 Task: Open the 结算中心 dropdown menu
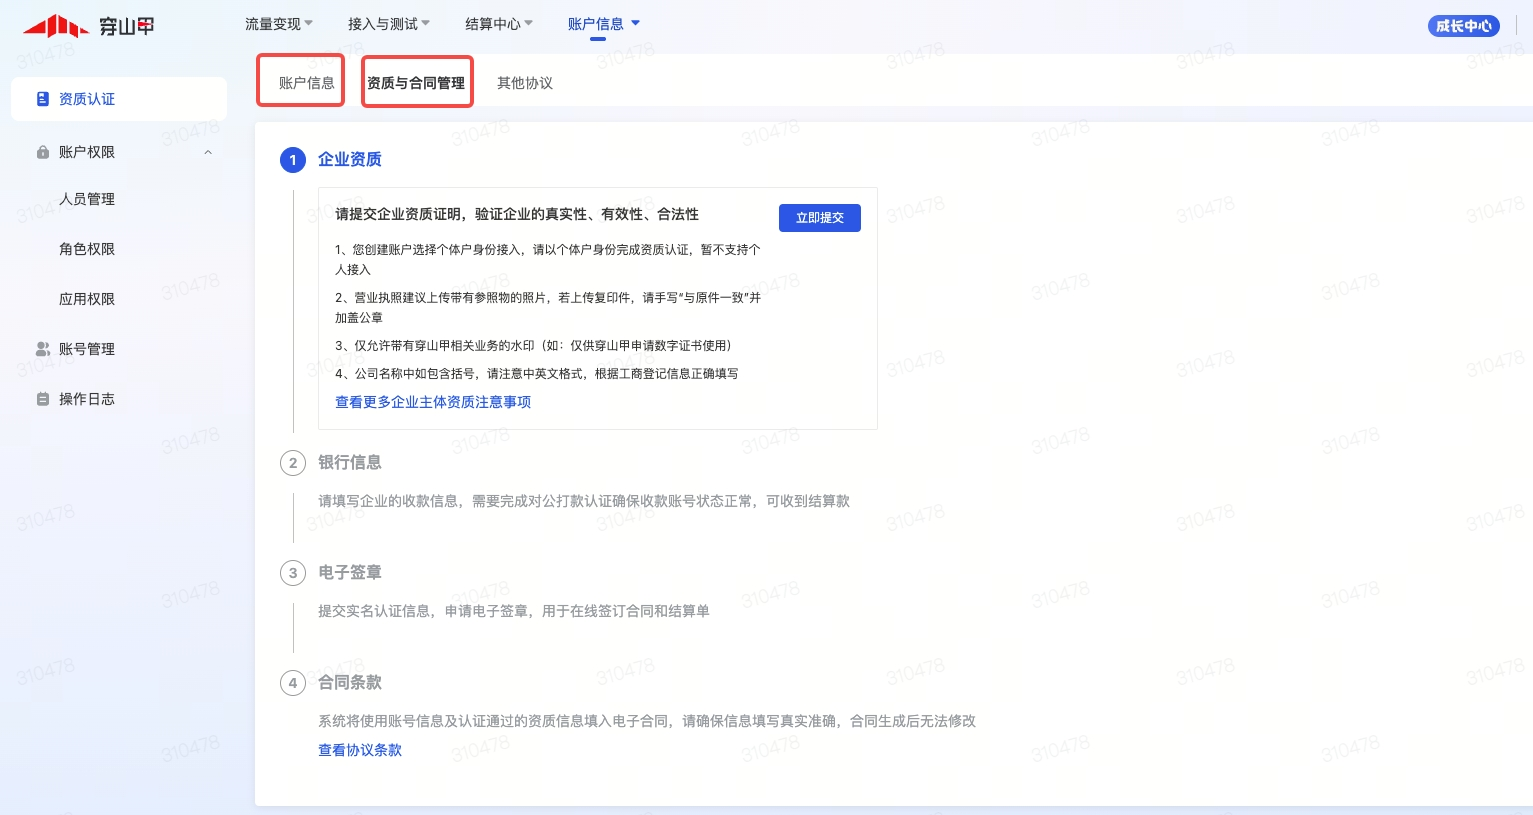tap(498, 24)
